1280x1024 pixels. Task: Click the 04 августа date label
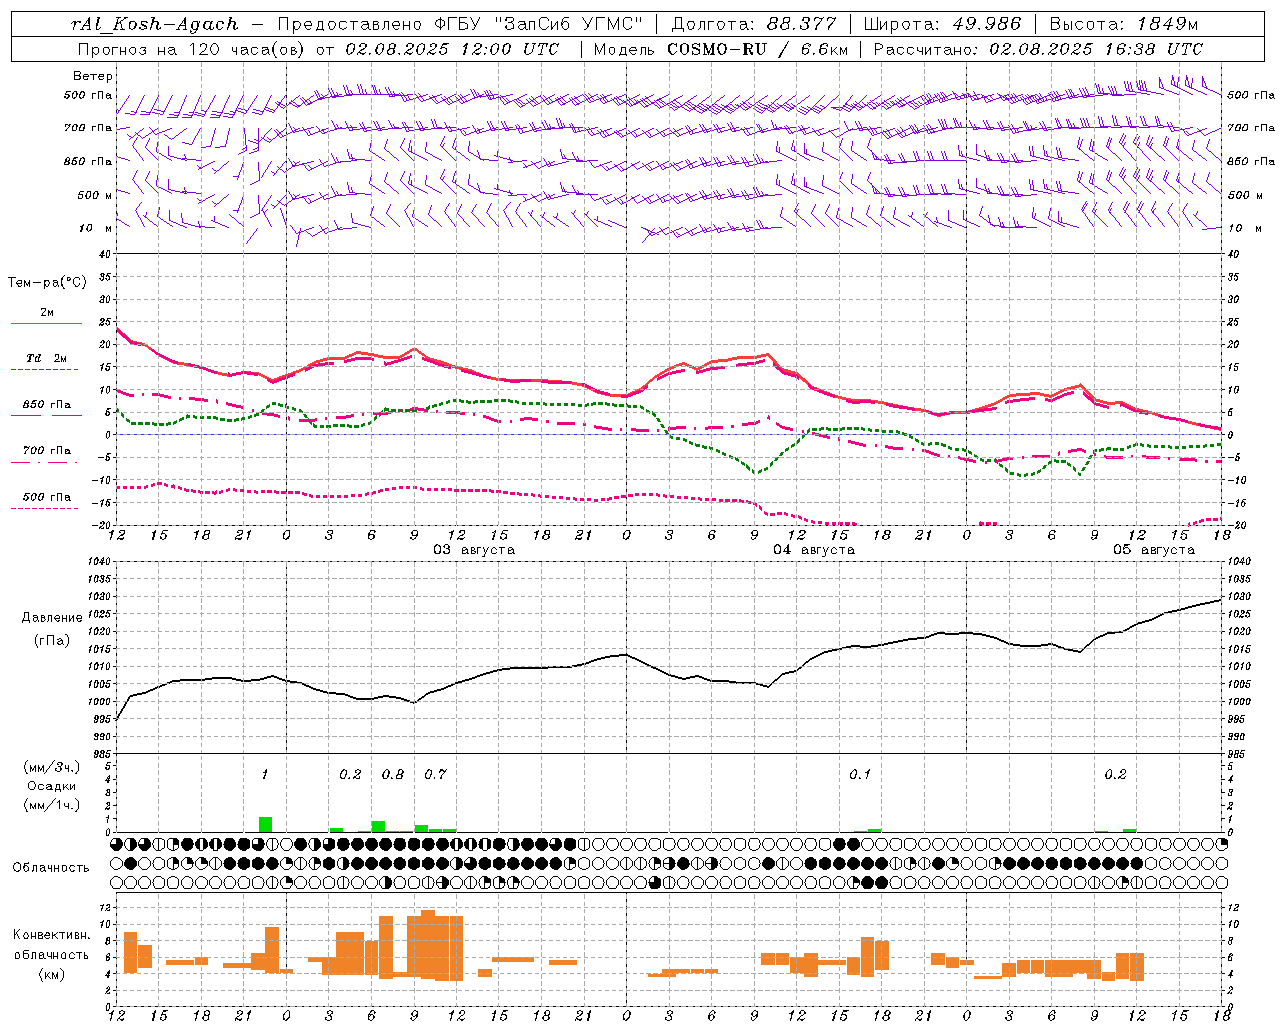814,550
